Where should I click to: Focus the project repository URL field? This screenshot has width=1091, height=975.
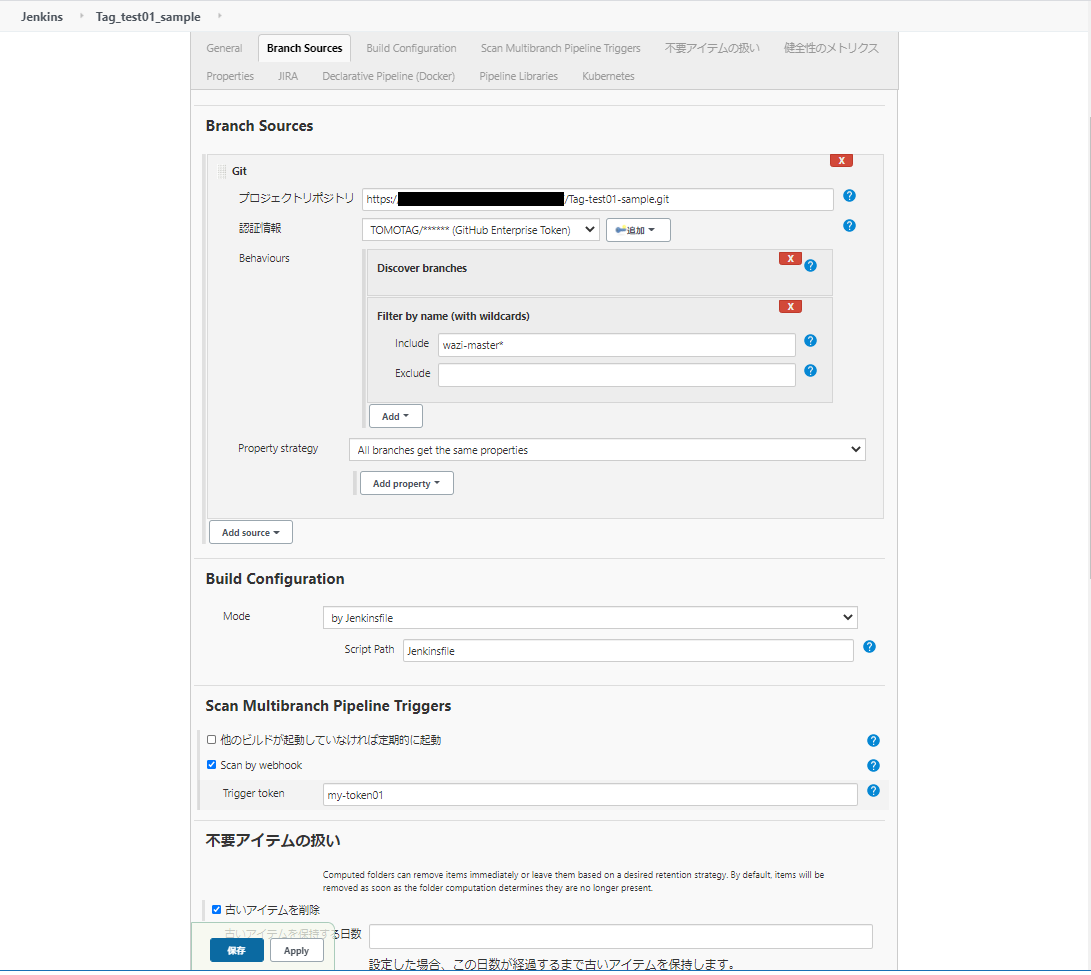tap(598, 199)
